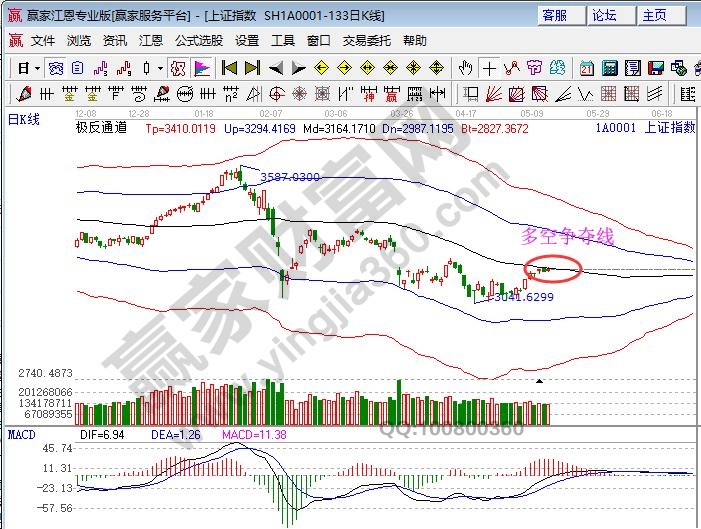Viewport: 701px width, 529px height.
Task: Open the candlestick style dropdown arrow
Action: point(160,68)
